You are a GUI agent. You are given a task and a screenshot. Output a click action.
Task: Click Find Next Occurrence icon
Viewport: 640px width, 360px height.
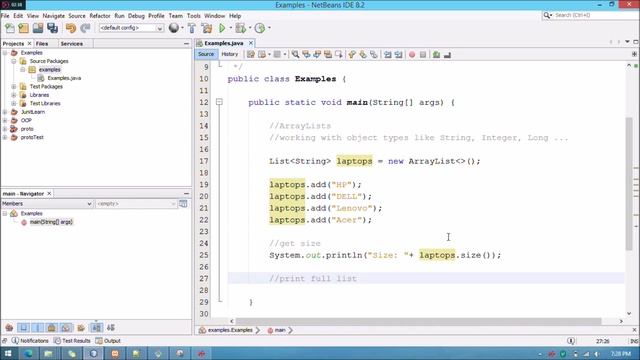317,54
